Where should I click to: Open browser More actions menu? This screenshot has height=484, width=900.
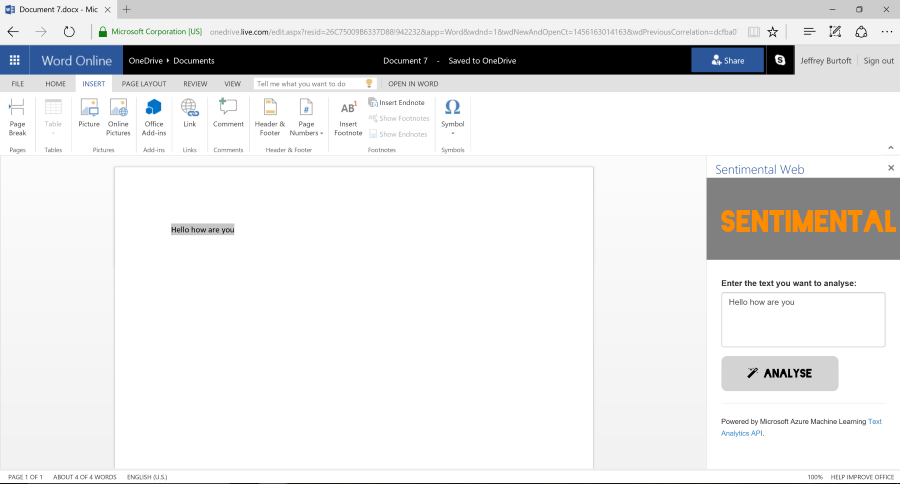pyautogui.click(x=887, y=32)
